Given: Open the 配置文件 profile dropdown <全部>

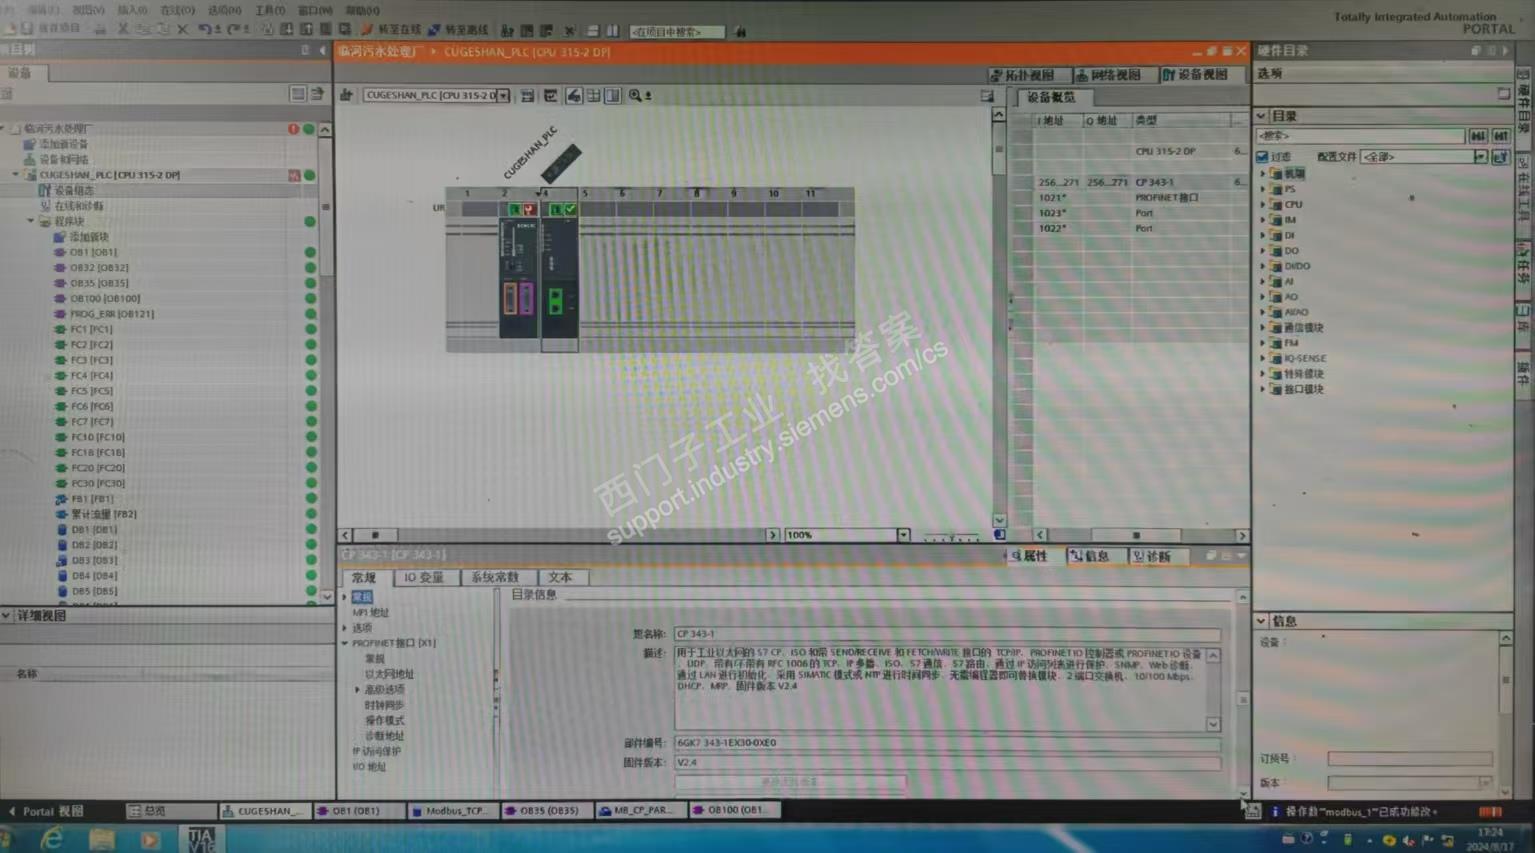Looking at the screenshot, I should click(1479, 157).
